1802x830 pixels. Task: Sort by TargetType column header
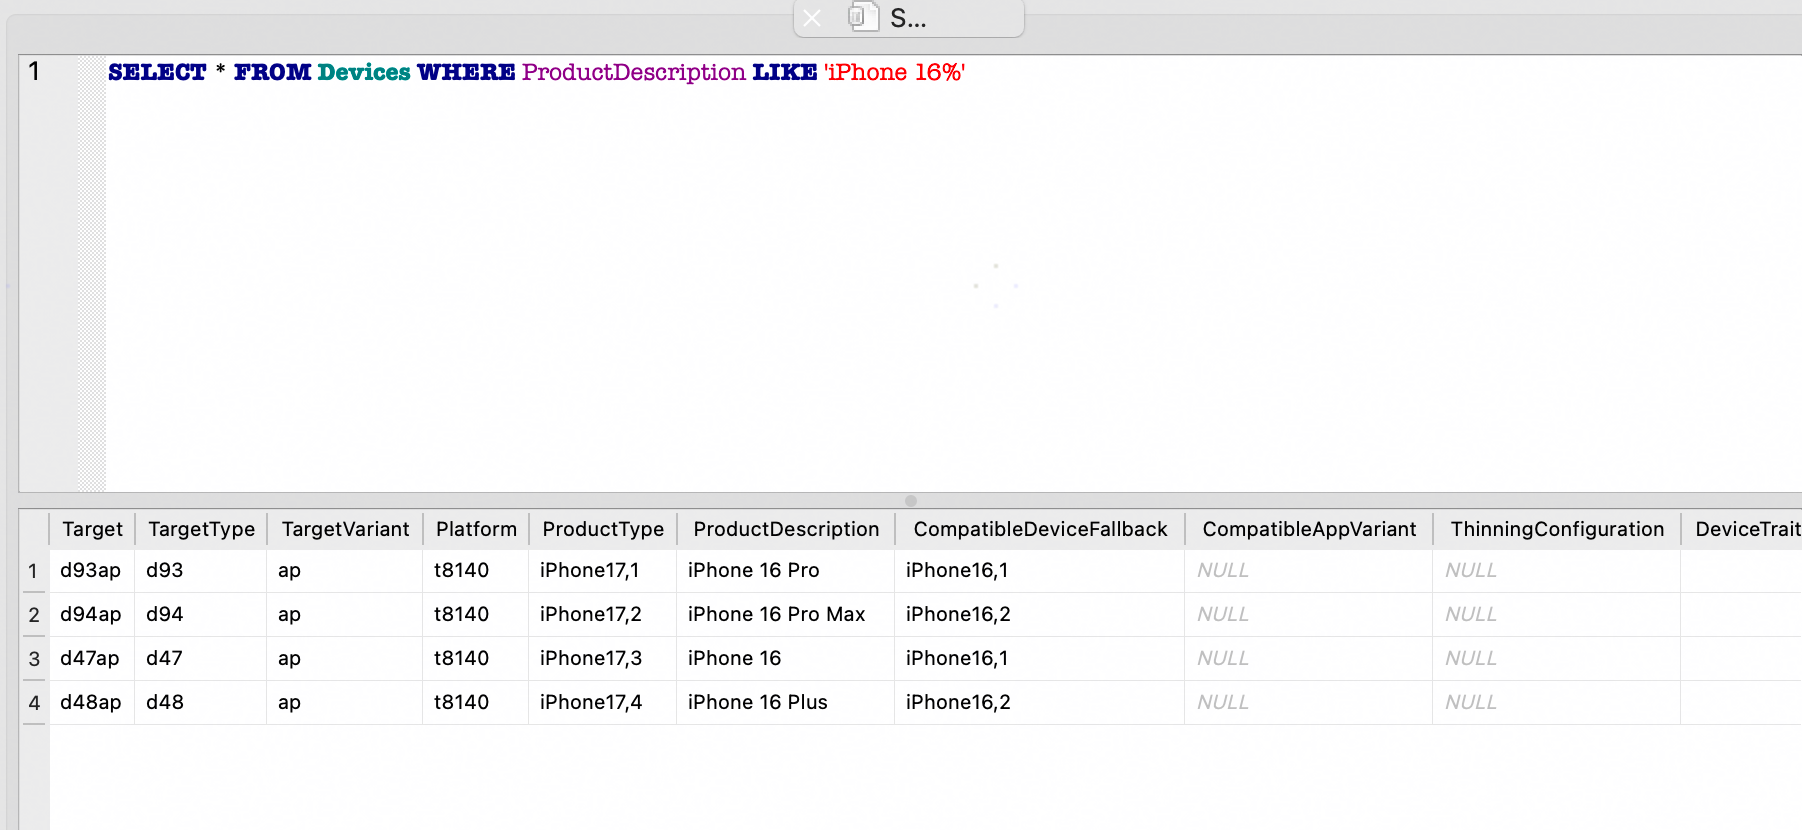coord(201,529)
